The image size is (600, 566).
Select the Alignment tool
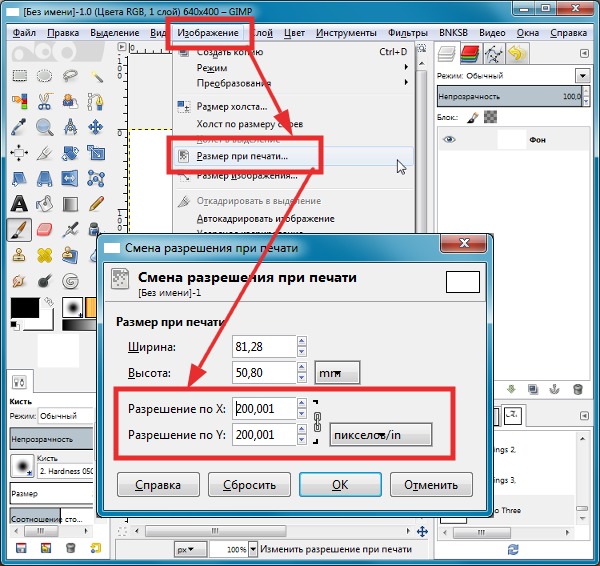[x=19, y=153]
